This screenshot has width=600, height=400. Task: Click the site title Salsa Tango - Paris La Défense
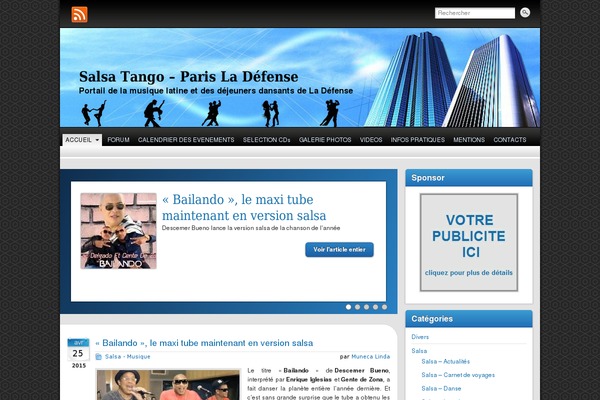189,77
